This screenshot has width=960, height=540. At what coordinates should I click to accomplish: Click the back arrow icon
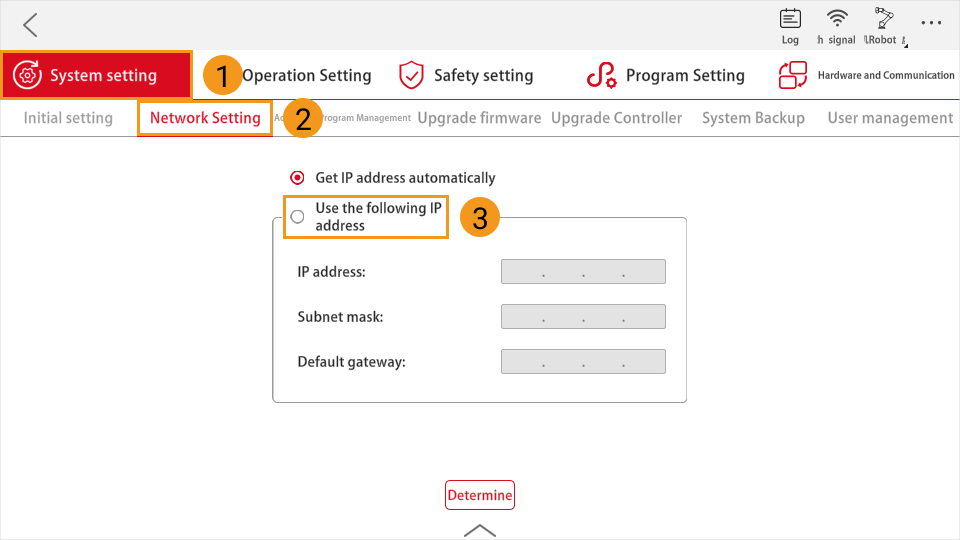(31, 25)
